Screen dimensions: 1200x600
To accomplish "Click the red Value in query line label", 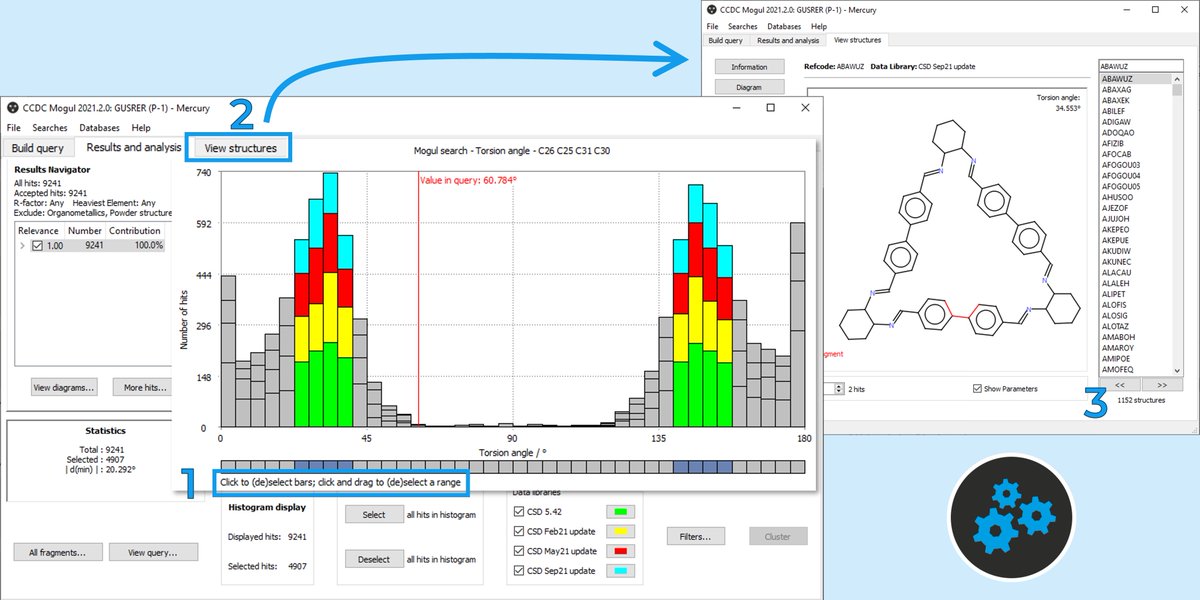I will click(x=467, y=180).
